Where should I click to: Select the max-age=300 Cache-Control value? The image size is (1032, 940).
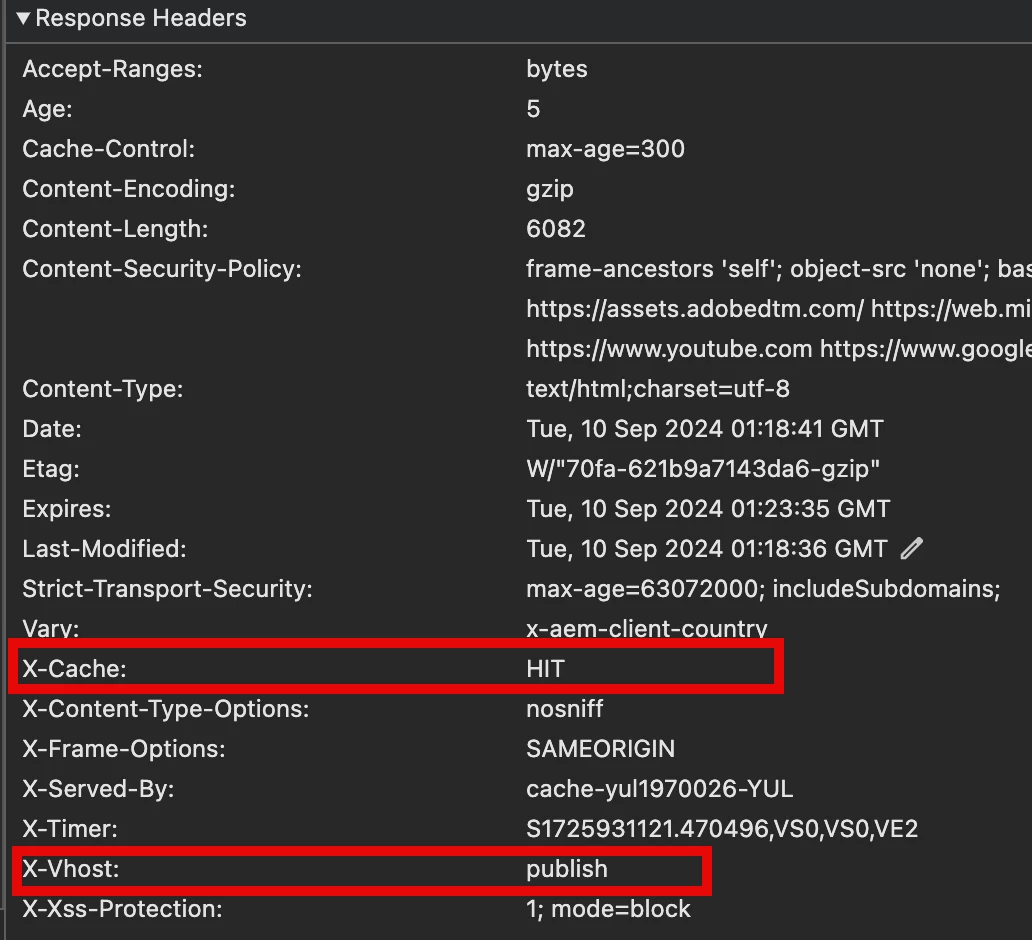[605, 149]
